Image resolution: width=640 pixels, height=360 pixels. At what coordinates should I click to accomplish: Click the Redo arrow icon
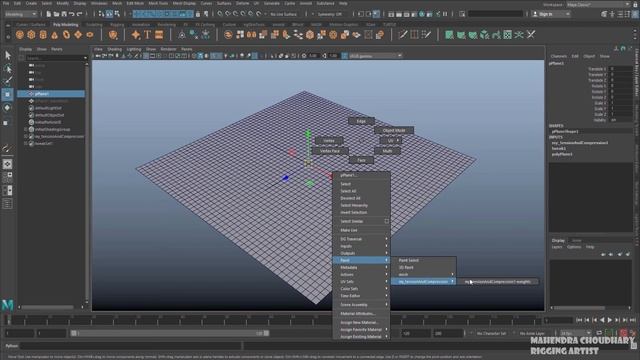(x=80, y=14)
